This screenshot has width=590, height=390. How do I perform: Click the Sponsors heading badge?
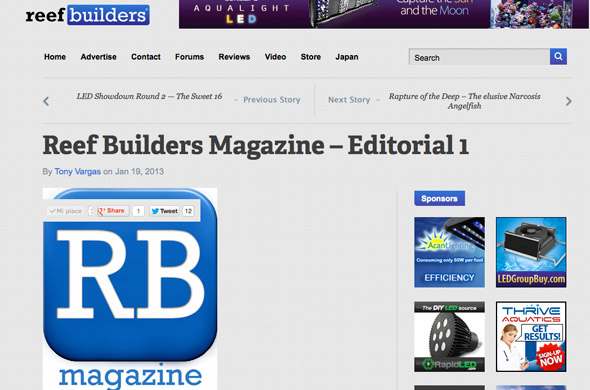[439, 198]
